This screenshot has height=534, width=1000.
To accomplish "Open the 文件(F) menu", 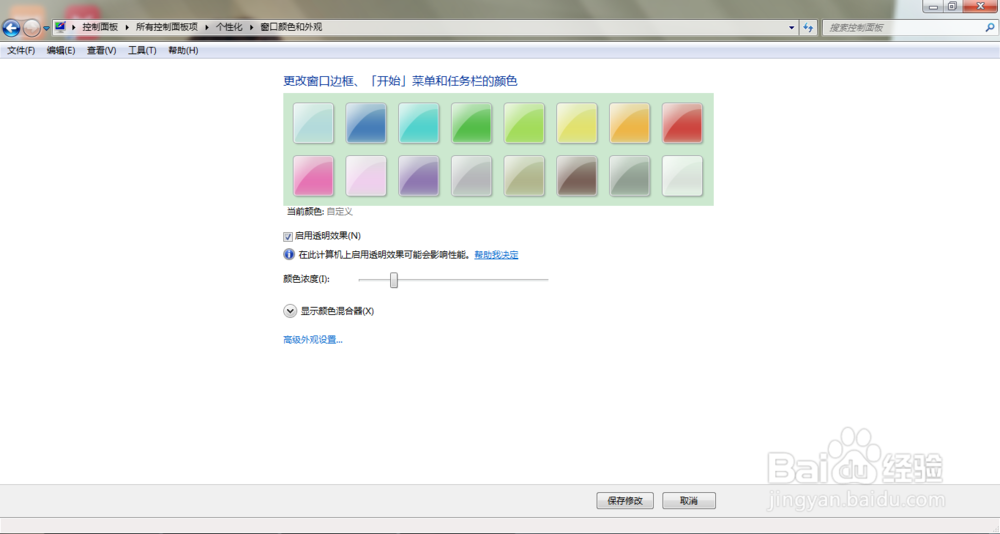I will (21, 50).
